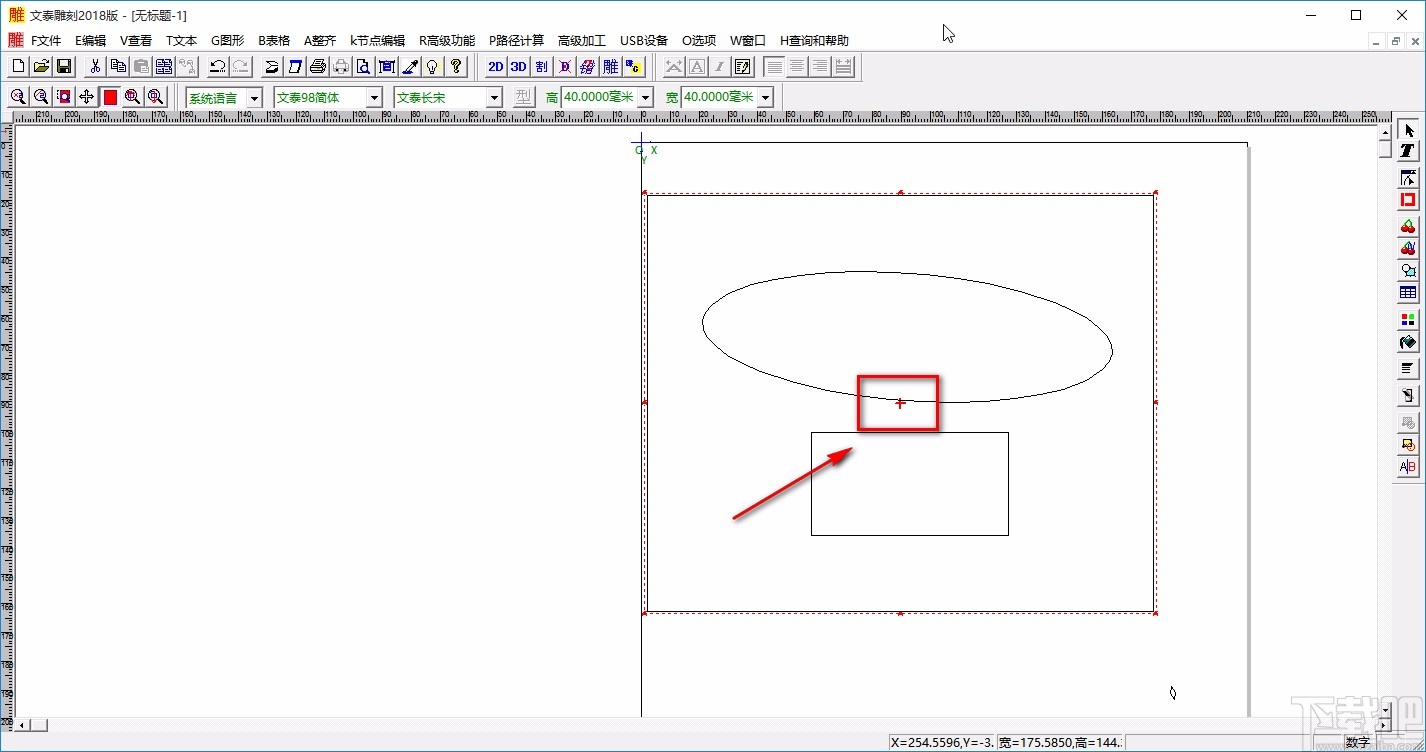Click the first zoom magnifier icon
The width and height of the screenshot is (1426, 752).
click(x=18, y=97)
